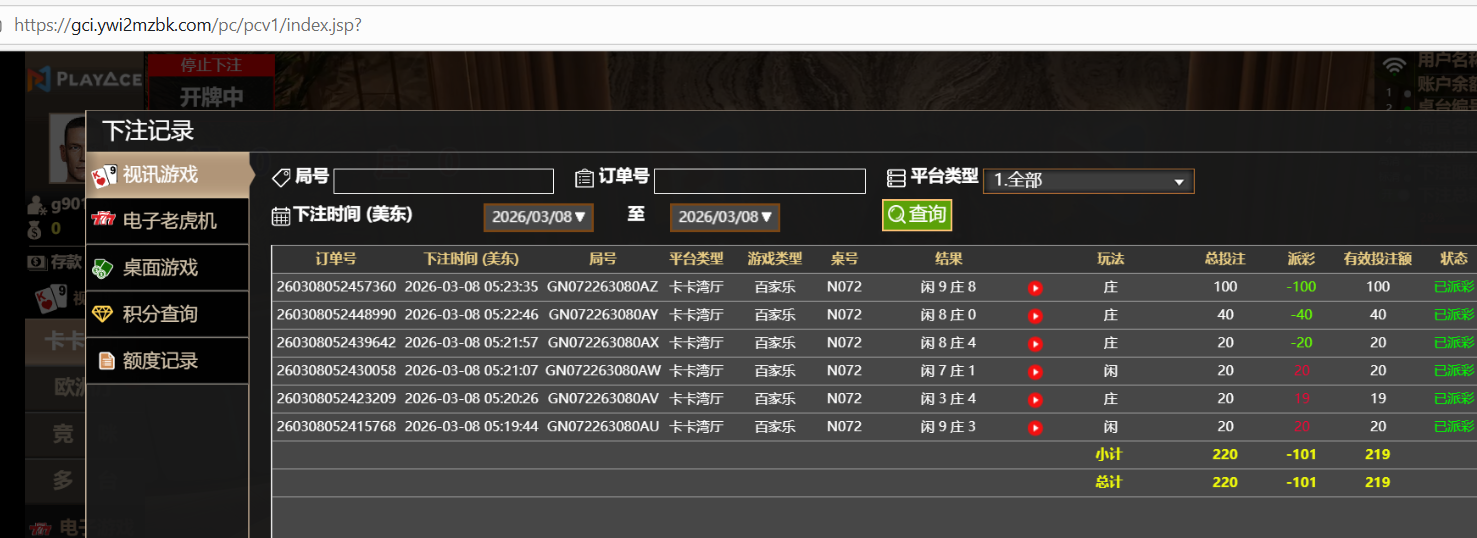Image resolution: width=1477 pixels, height=538 pixels.
Task: Click the replay icon for round GN072263080AV
Action: coord(1035,400)
